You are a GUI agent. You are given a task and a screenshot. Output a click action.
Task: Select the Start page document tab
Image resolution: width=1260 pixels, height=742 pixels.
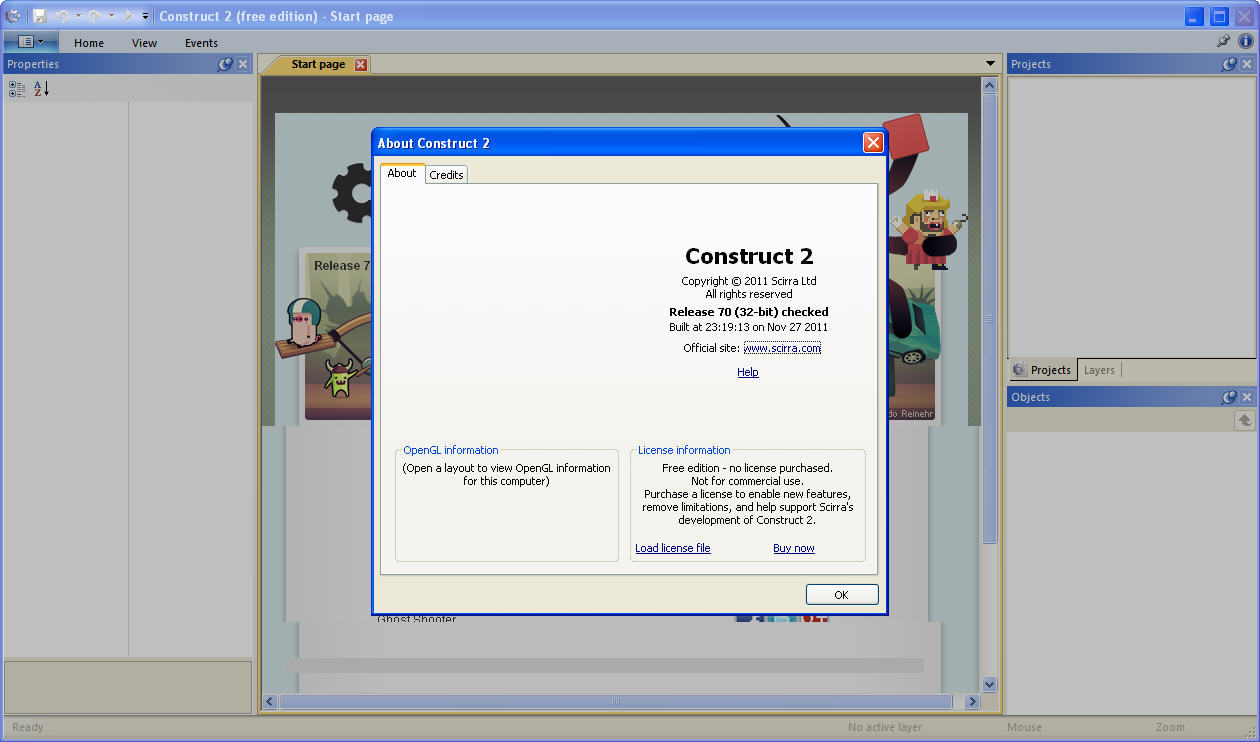click(318, 64)
